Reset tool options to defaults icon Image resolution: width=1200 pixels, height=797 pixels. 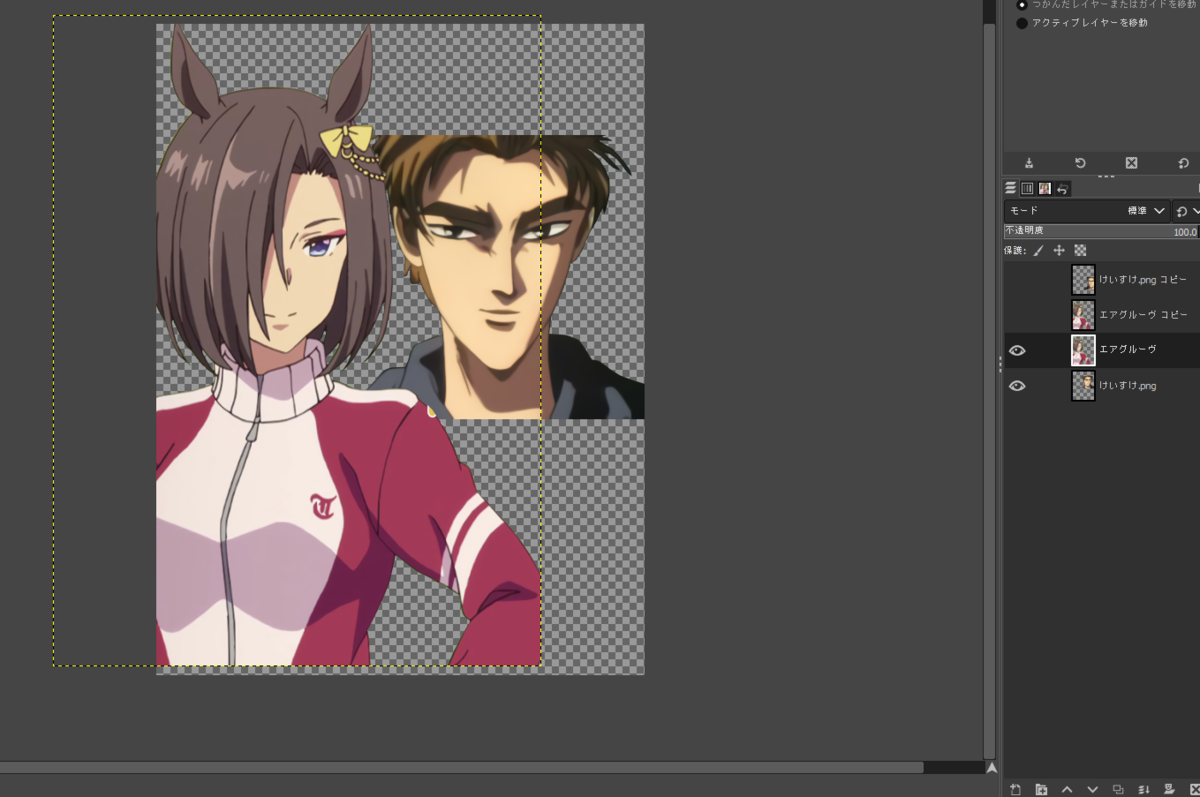(x=1183, y=163)
